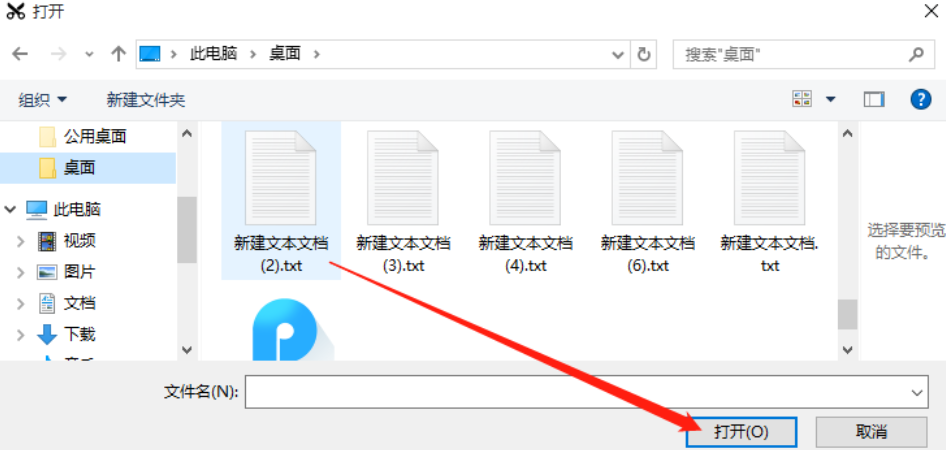Click the 图片 picture icon in tree
The width and height of the screenshot is (946, 450).
(x=46, y=273)
